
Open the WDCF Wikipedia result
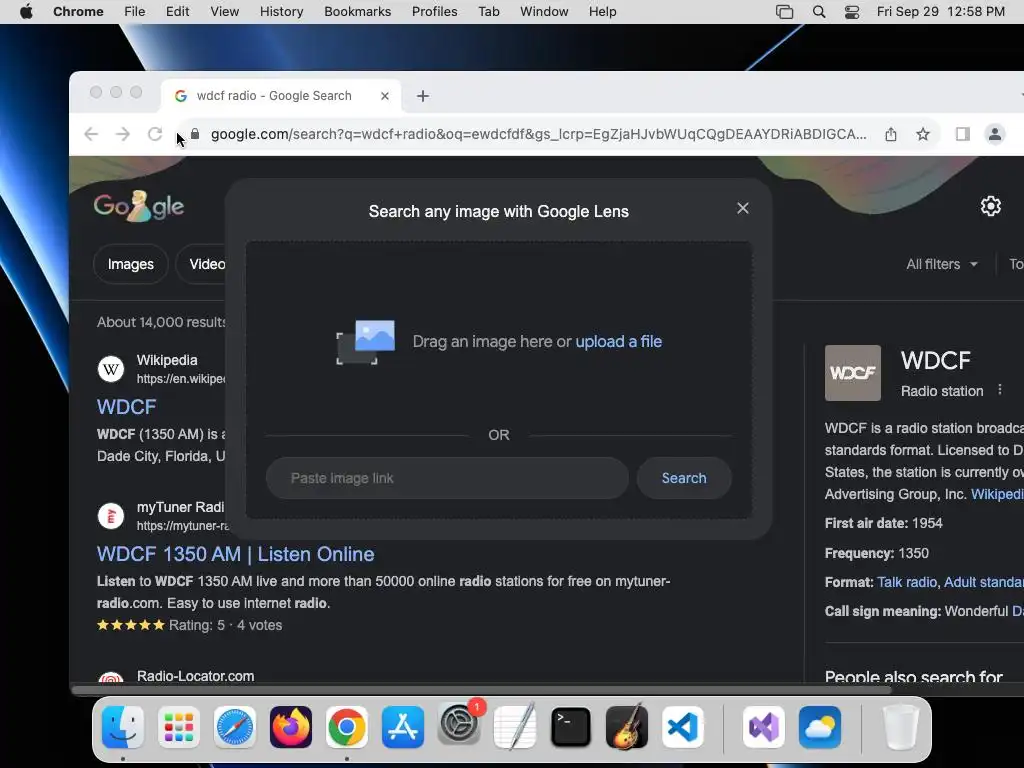tap(127, 407)
